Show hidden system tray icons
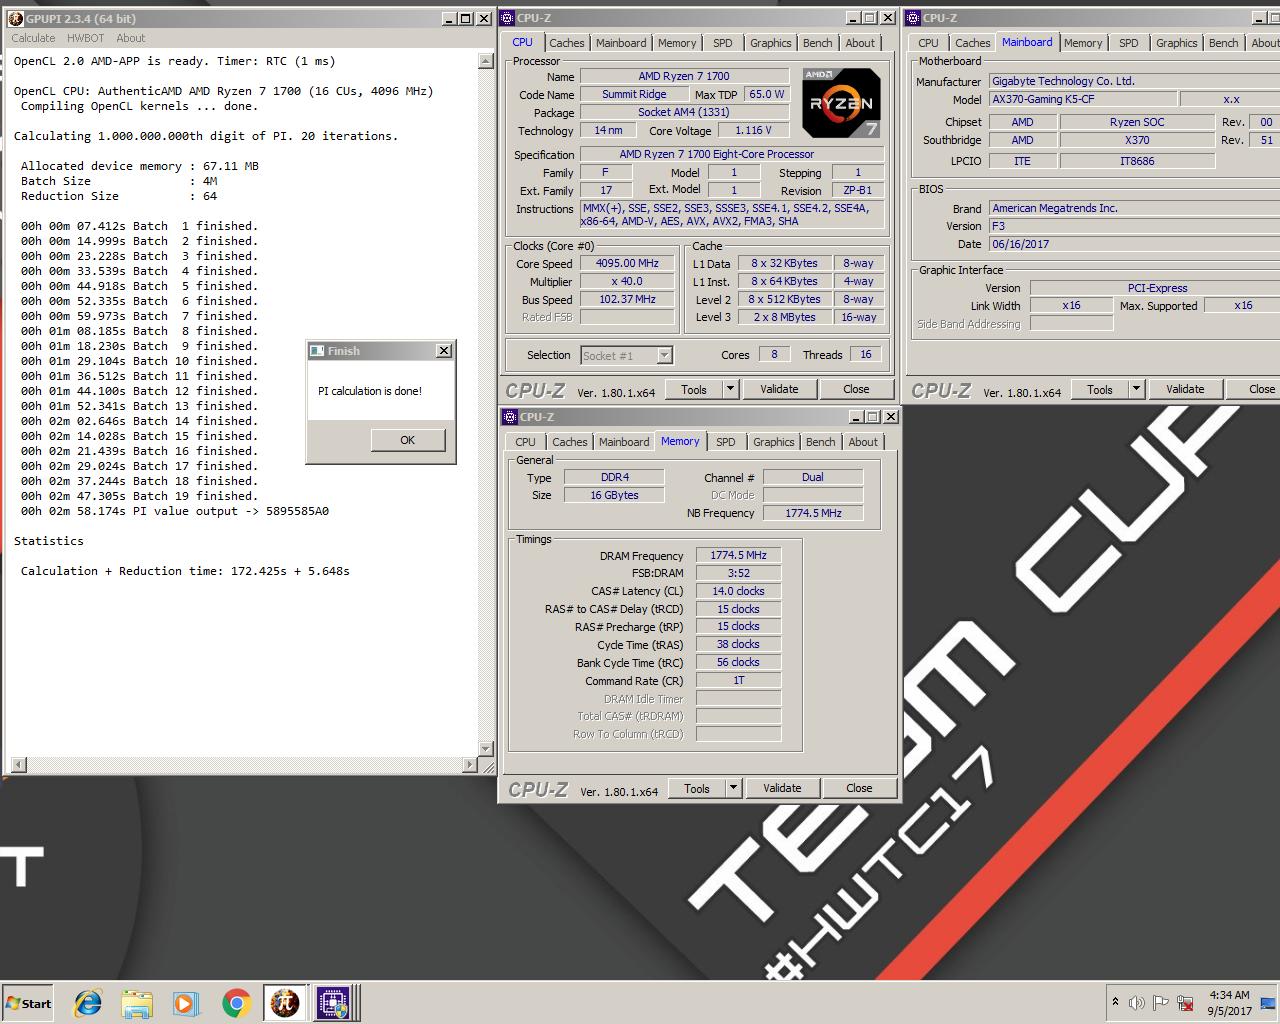The height and width of the screenshot is (1024, 1280). (x=1115, y=1002)
